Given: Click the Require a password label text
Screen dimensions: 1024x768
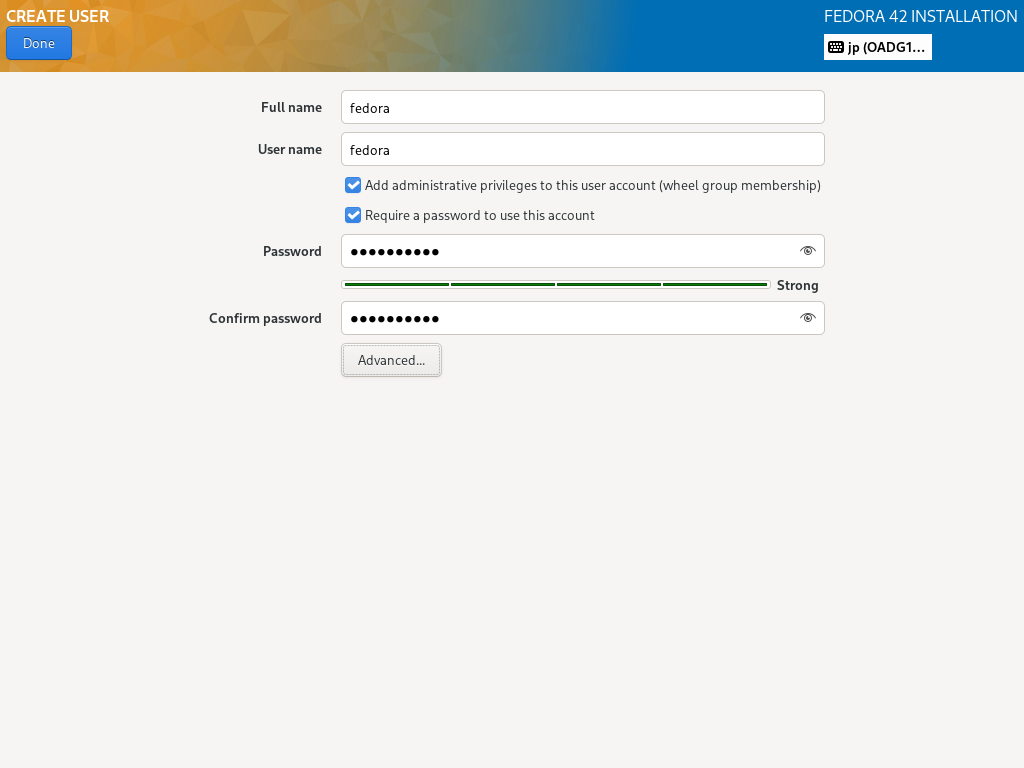Looking at the screenshot, I should [479, 216].
